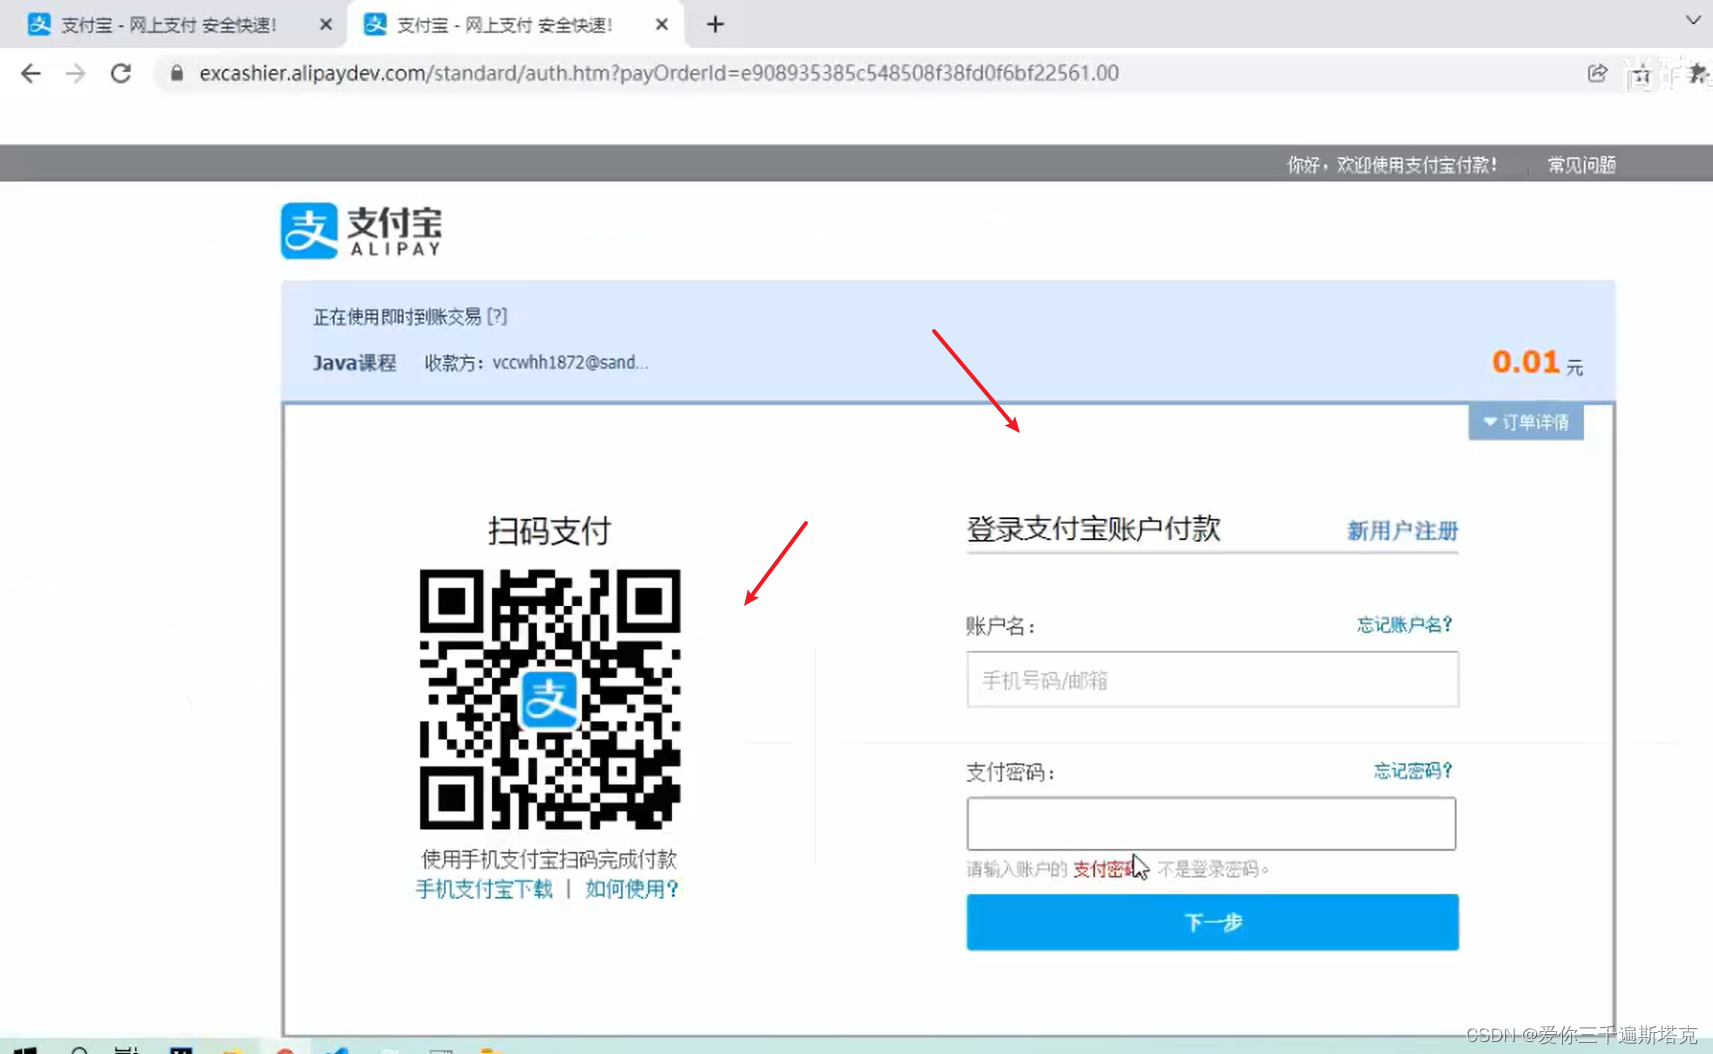Open the 如何使用? help link
Image resolution: width=1713 pixels, height=1054 pixels.
(632, 889)
